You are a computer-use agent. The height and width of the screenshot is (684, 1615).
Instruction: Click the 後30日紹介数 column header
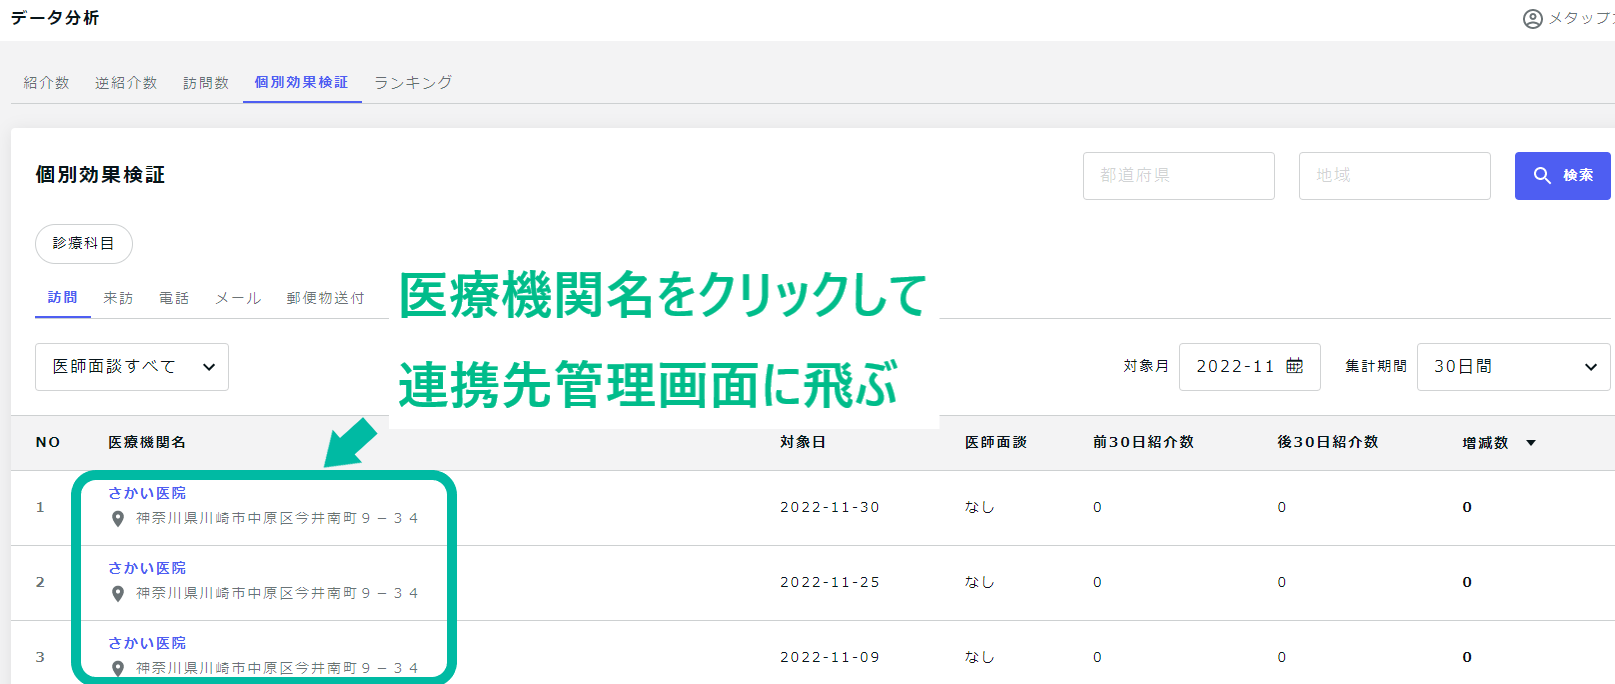(x=1328, y=442)
